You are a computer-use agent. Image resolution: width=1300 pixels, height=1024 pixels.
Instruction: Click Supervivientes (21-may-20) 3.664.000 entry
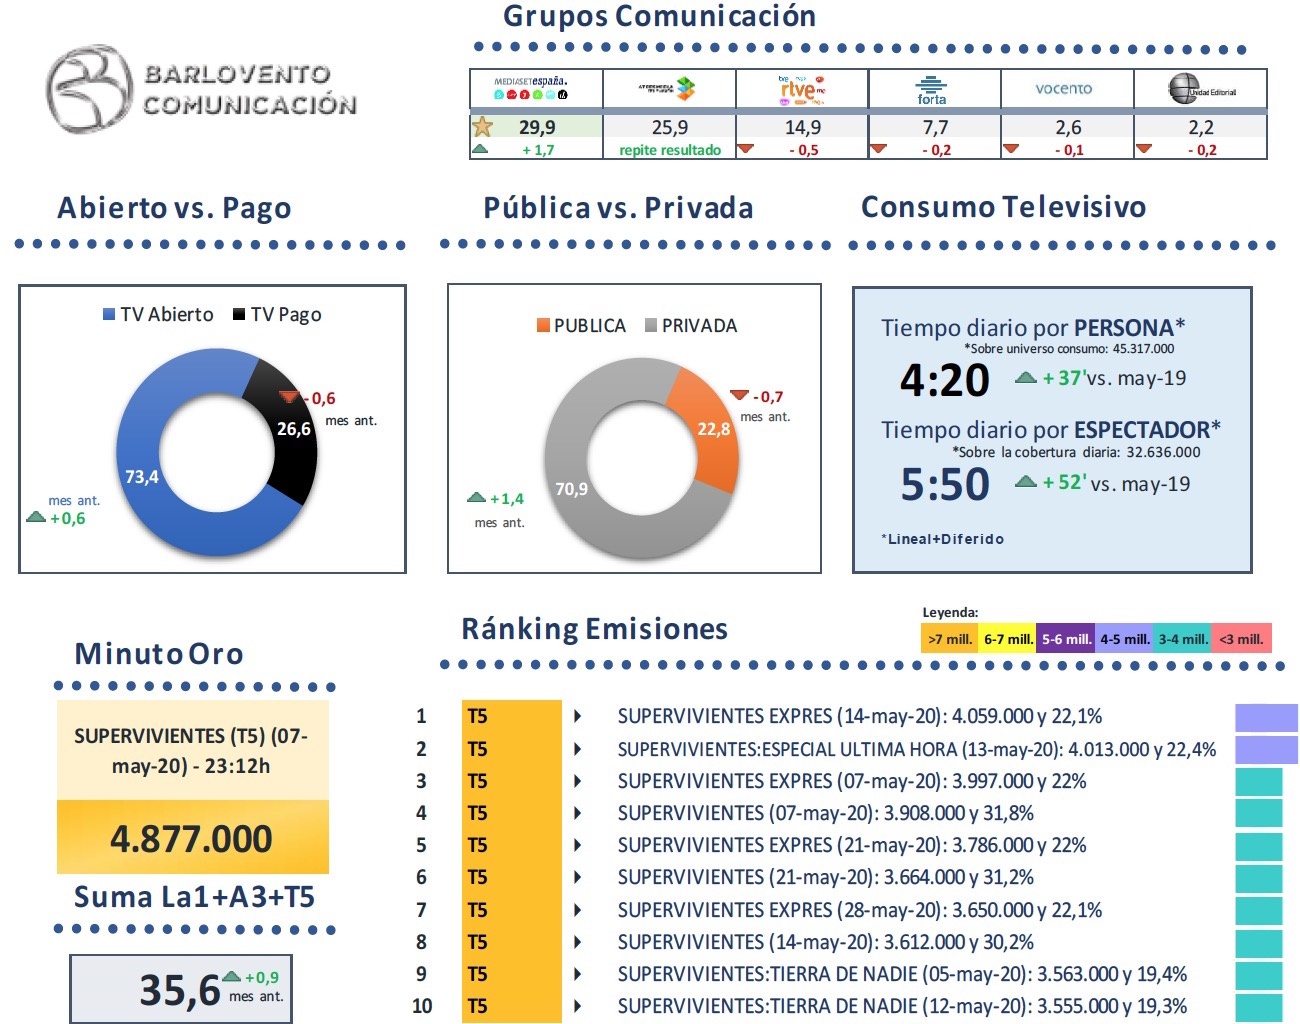coord(826,877)
